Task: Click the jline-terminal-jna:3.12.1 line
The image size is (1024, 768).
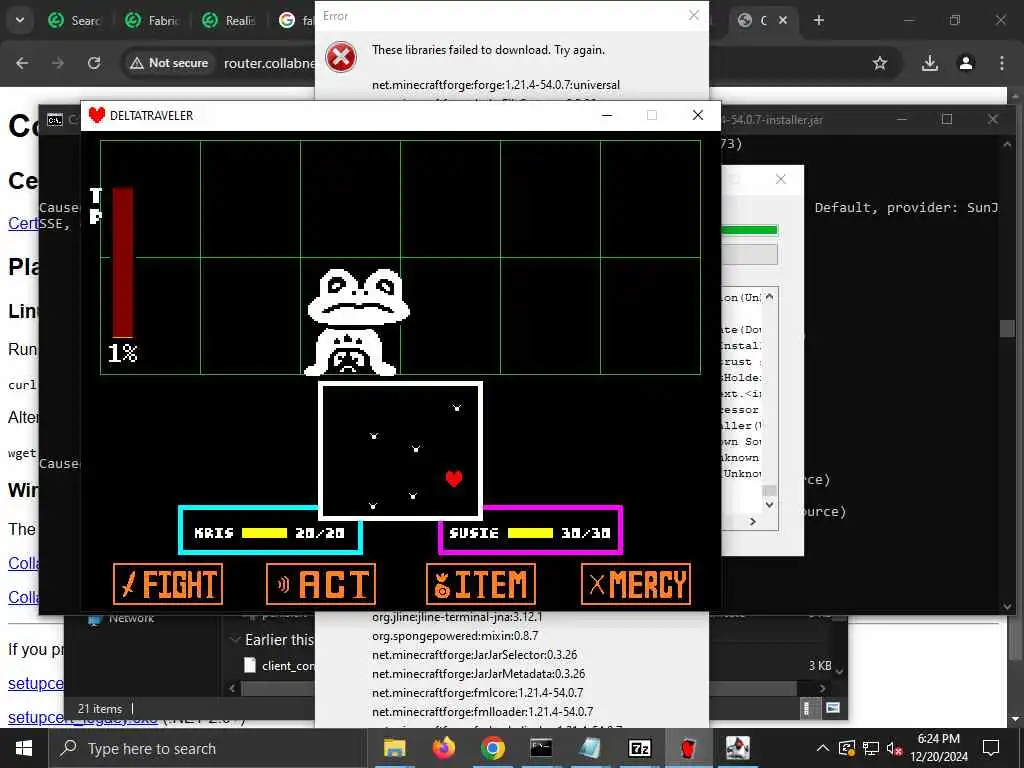Action: coord(457,616)
